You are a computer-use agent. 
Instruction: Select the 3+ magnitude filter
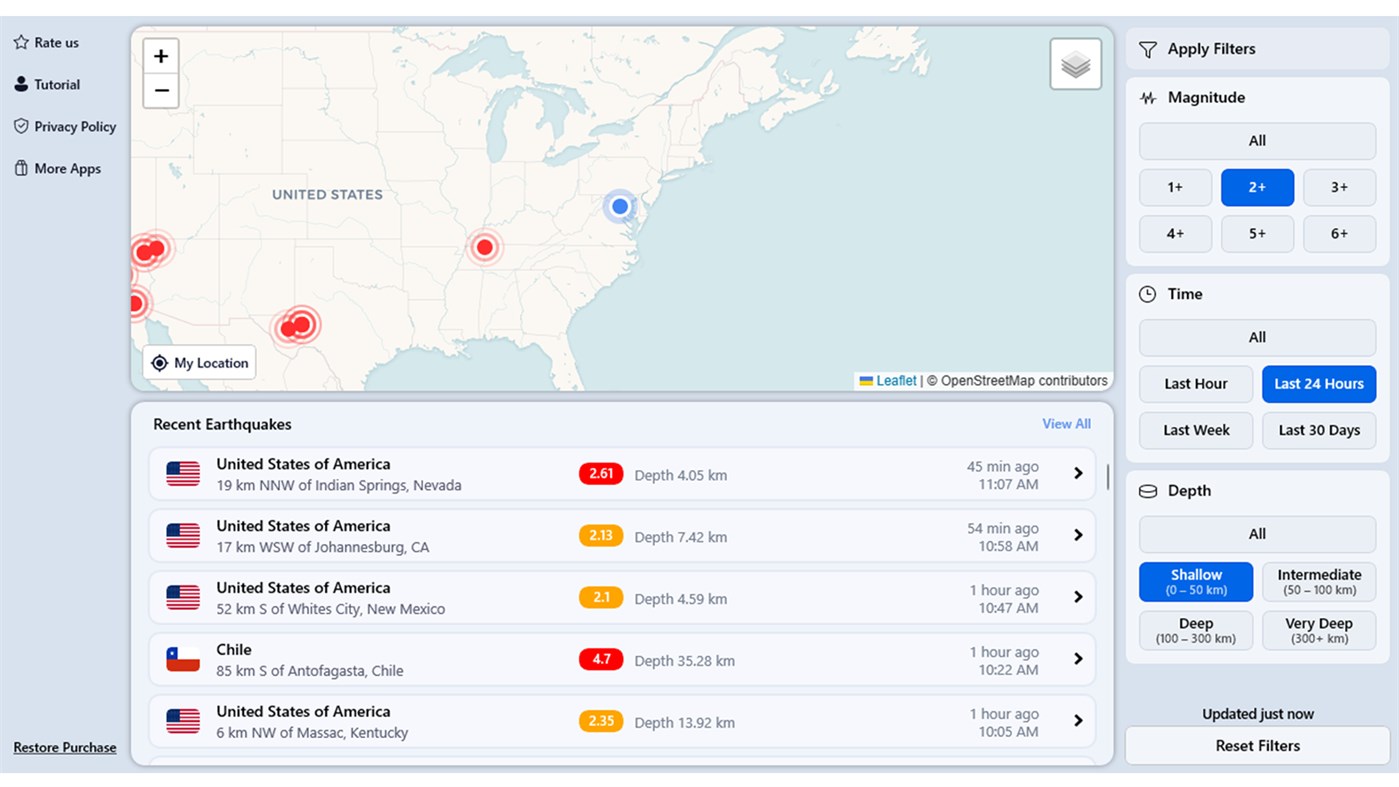pos(1339,187)
